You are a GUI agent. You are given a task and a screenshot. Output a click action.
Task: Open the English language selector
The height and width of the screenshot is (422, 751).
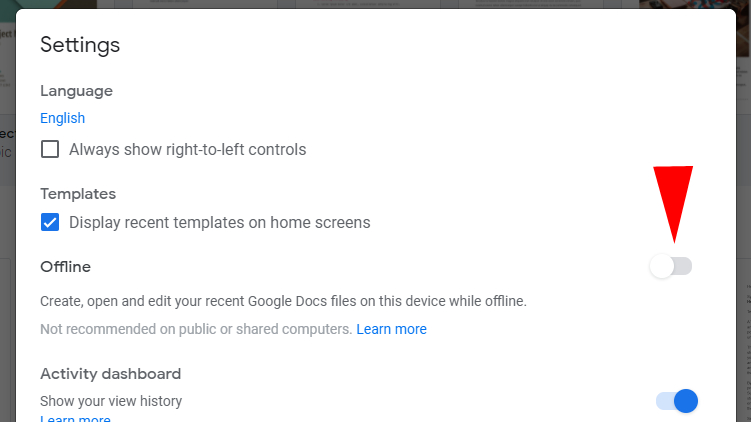pos(62,118)
